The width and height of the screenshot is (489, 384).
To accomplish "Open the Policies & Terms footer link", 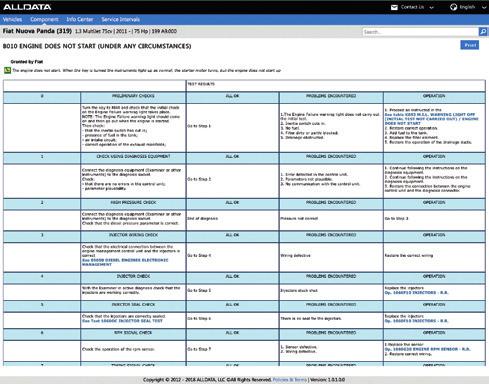I will tap(290, 380).
